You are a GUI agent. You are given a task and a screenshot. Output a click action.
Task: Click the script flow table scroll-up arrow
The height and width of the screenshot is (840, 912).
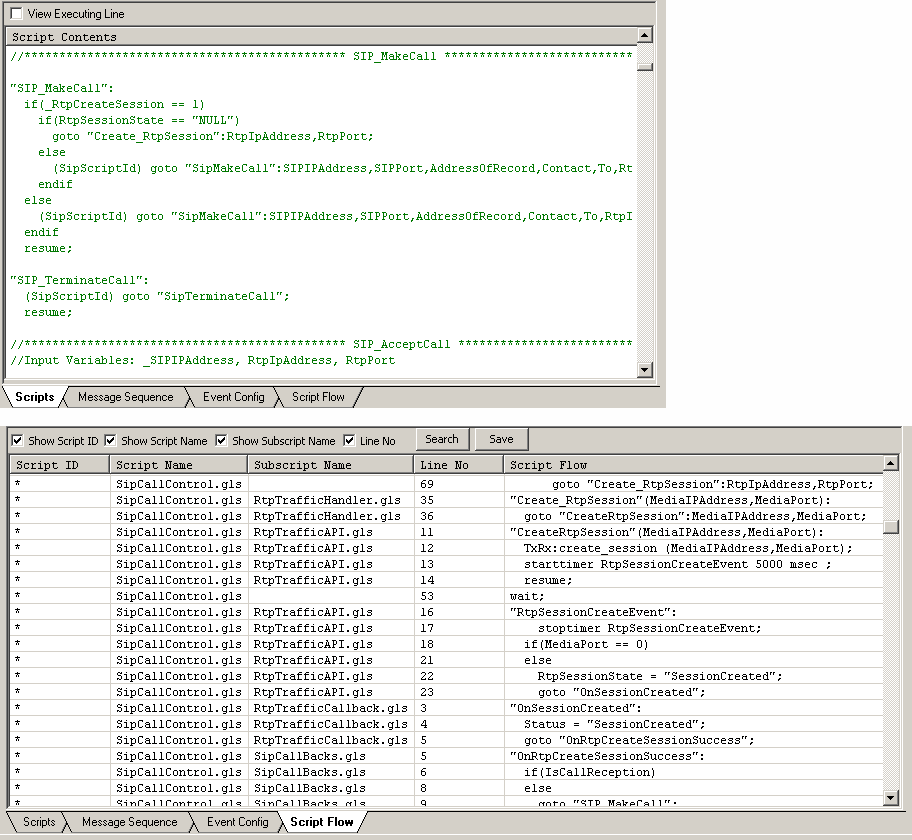890,463
